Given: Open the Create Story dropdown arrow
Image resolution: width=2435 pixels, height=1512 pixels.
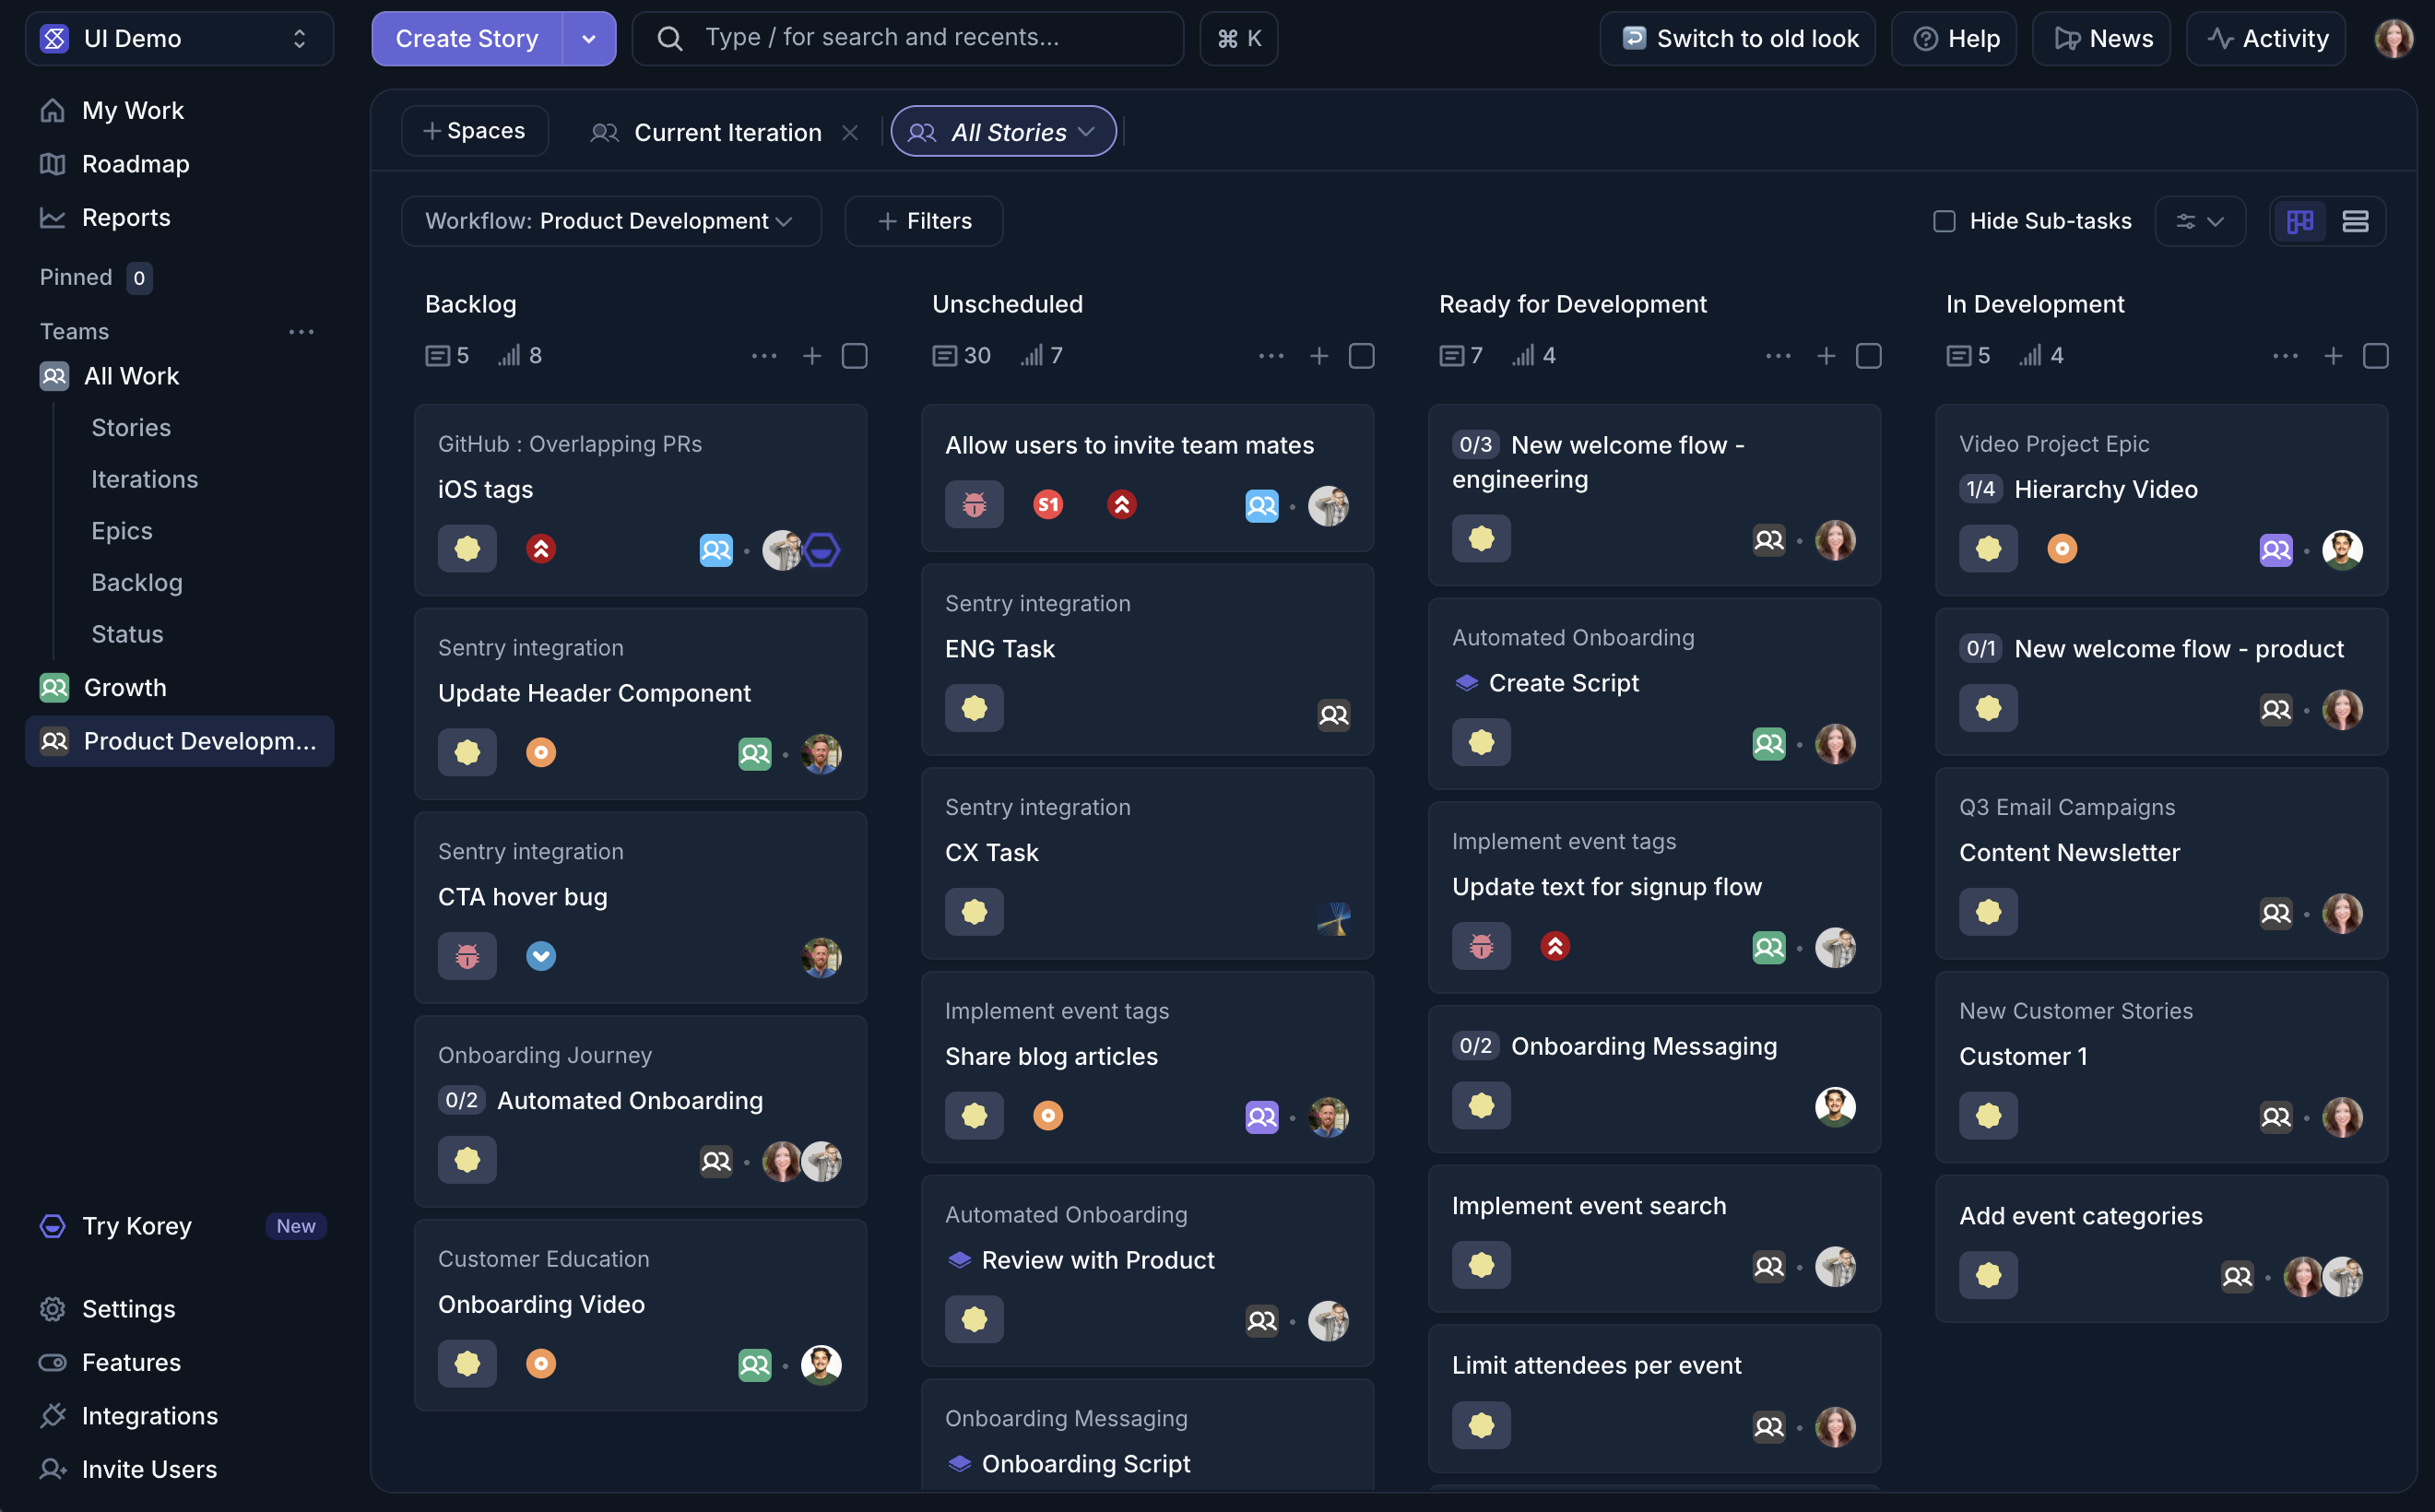Looking at the screenshot, I should click(x=589, y=39).
